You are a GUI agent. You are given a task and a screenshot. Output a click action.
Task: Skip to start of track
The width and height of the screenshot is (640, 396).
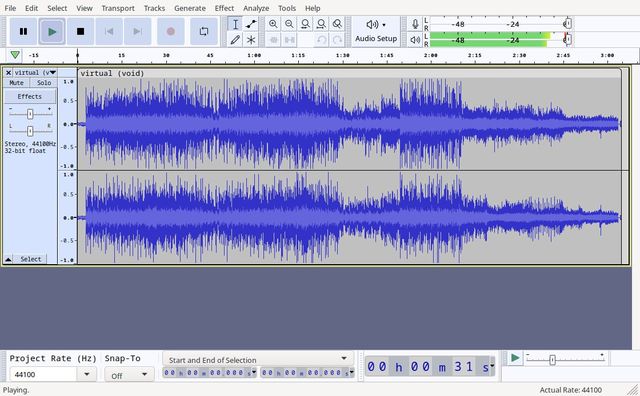pyautogui.click(x=109, y=31)
